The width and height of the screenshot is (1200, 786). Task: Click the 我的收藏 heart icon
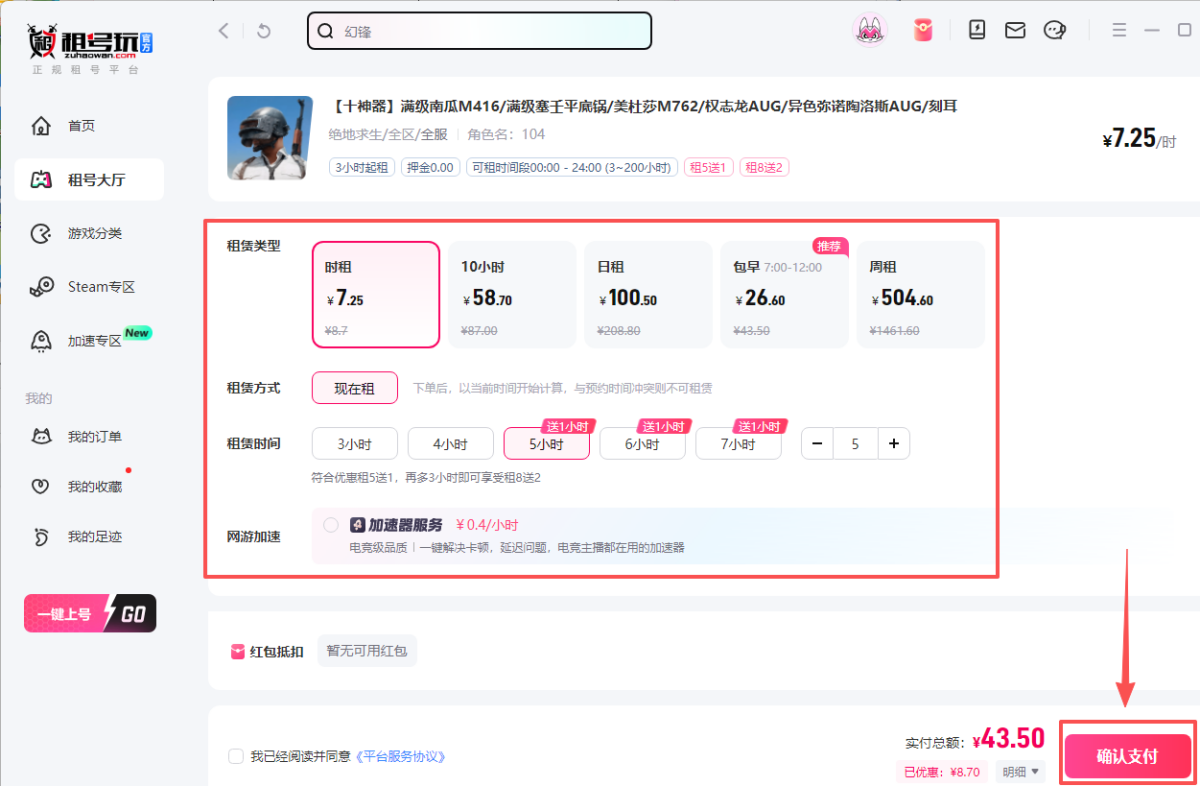click(40, 486)
